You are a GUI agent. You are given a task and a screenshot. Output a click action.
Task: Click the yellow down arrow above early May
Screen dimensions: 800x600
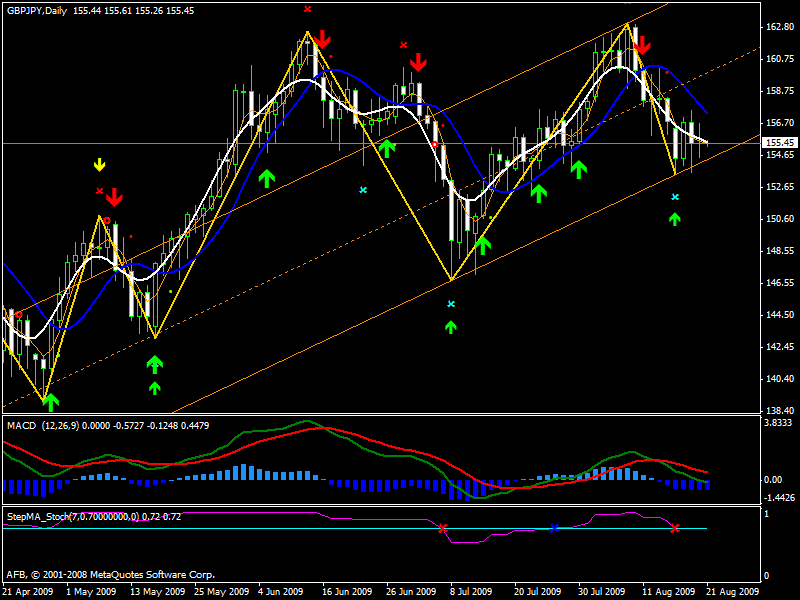[x=99, y=165]
